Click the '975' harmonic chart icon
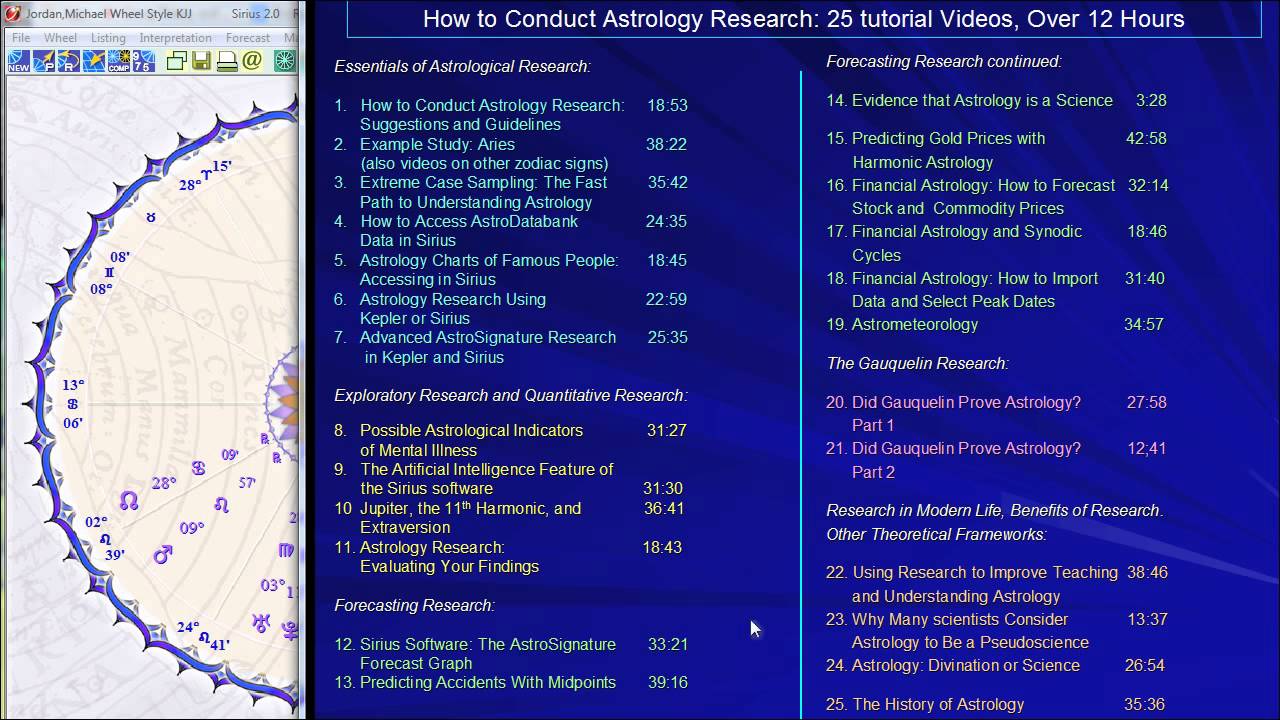 pos(144,61)
